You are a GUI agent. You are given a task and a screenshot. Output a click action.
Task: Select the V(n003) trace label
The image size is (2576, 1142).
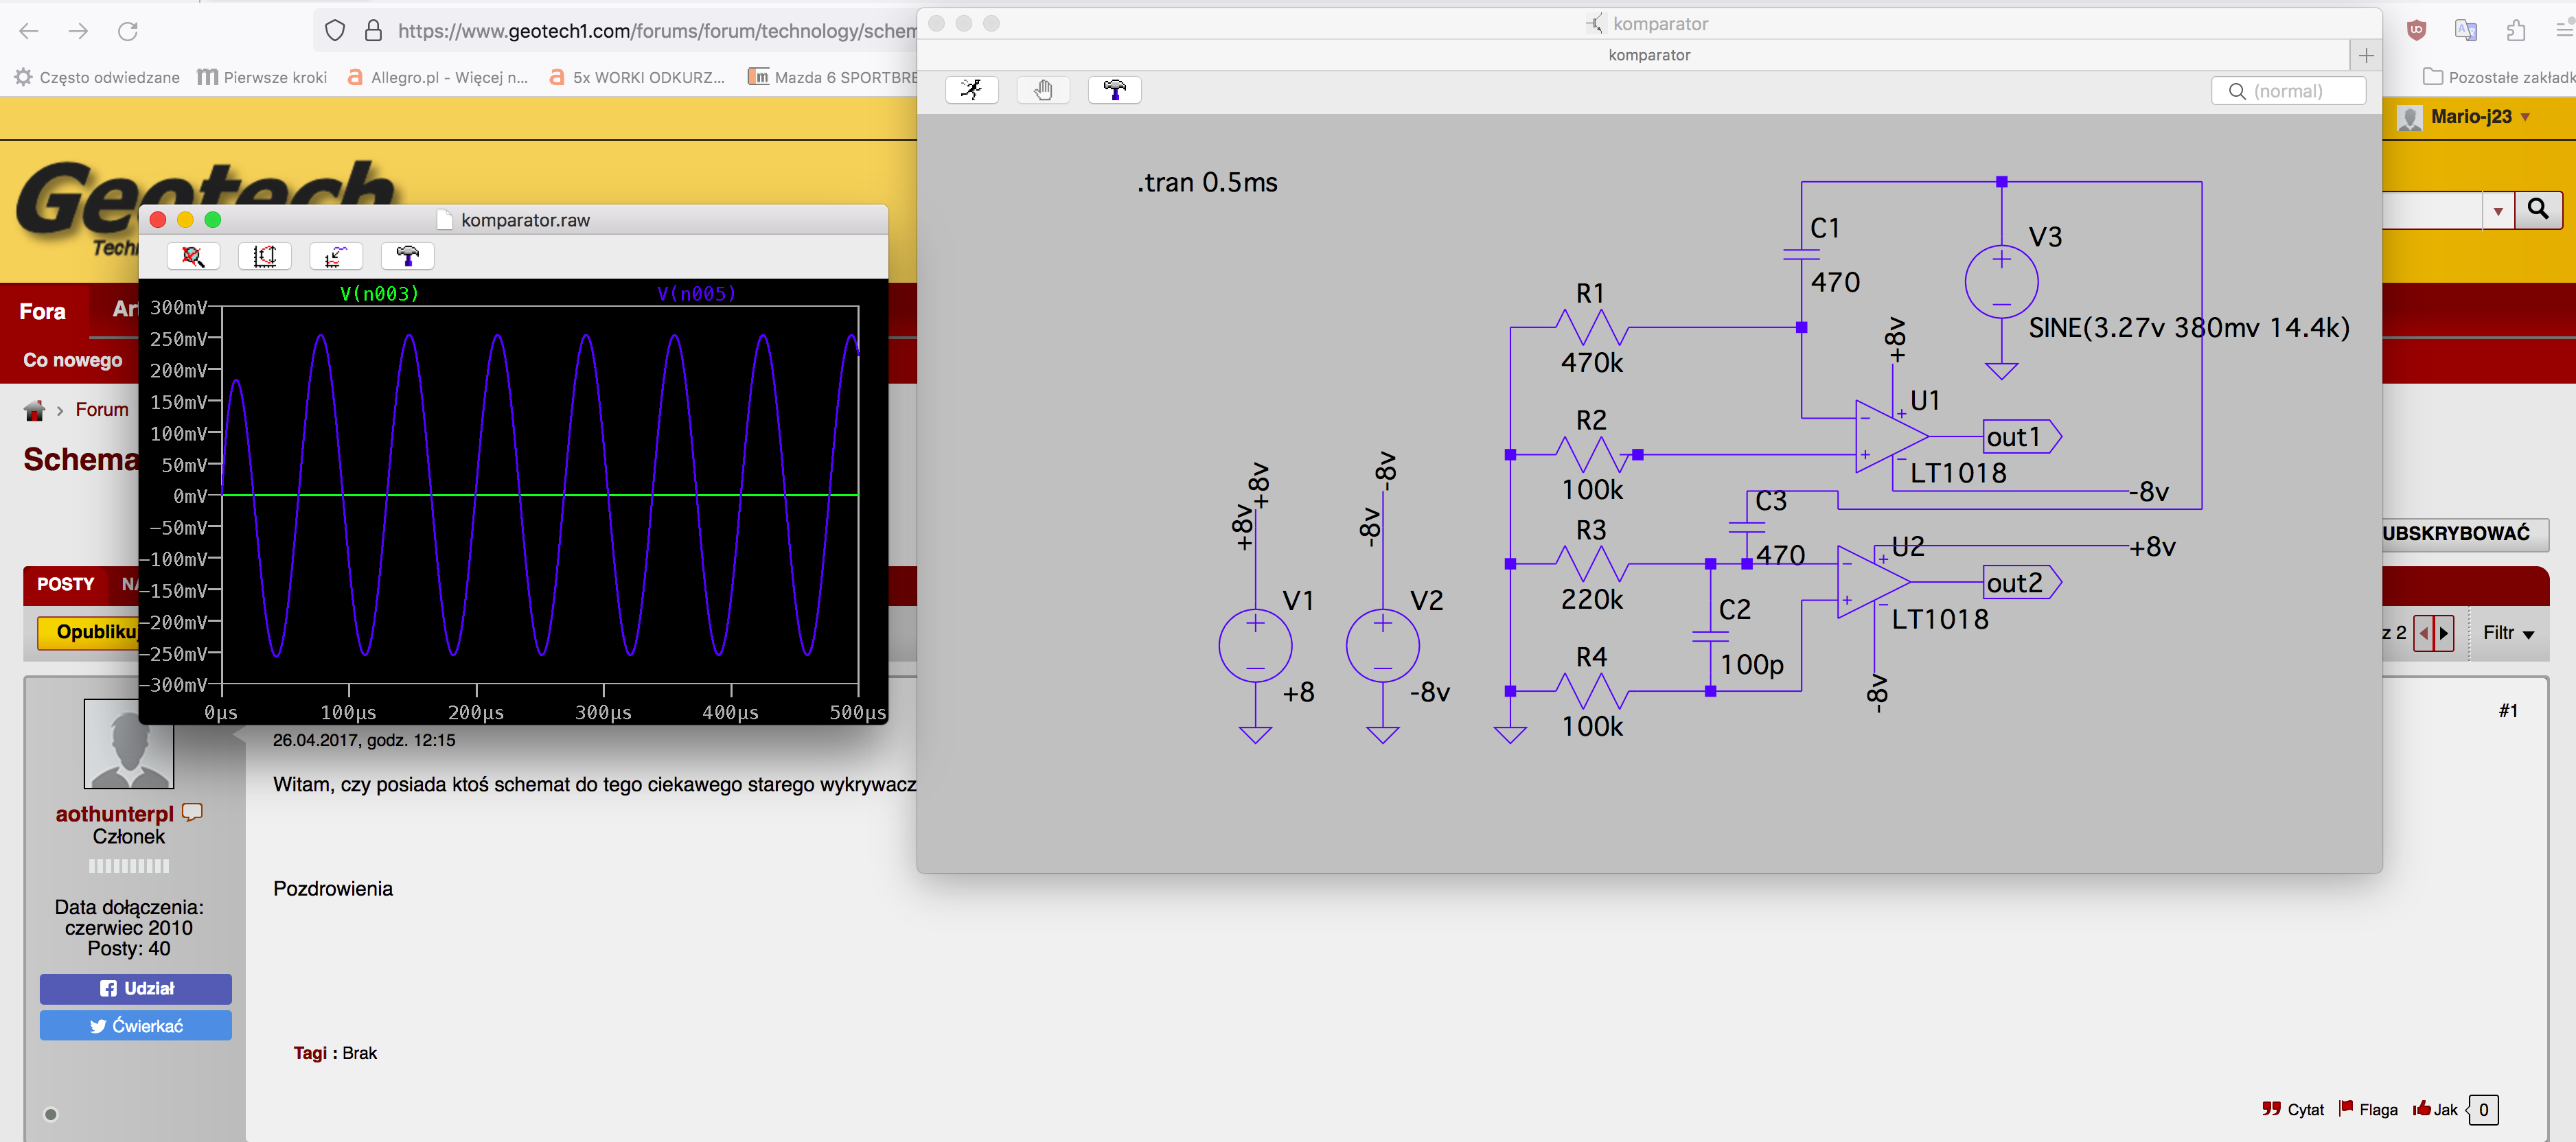coord(379,293)
